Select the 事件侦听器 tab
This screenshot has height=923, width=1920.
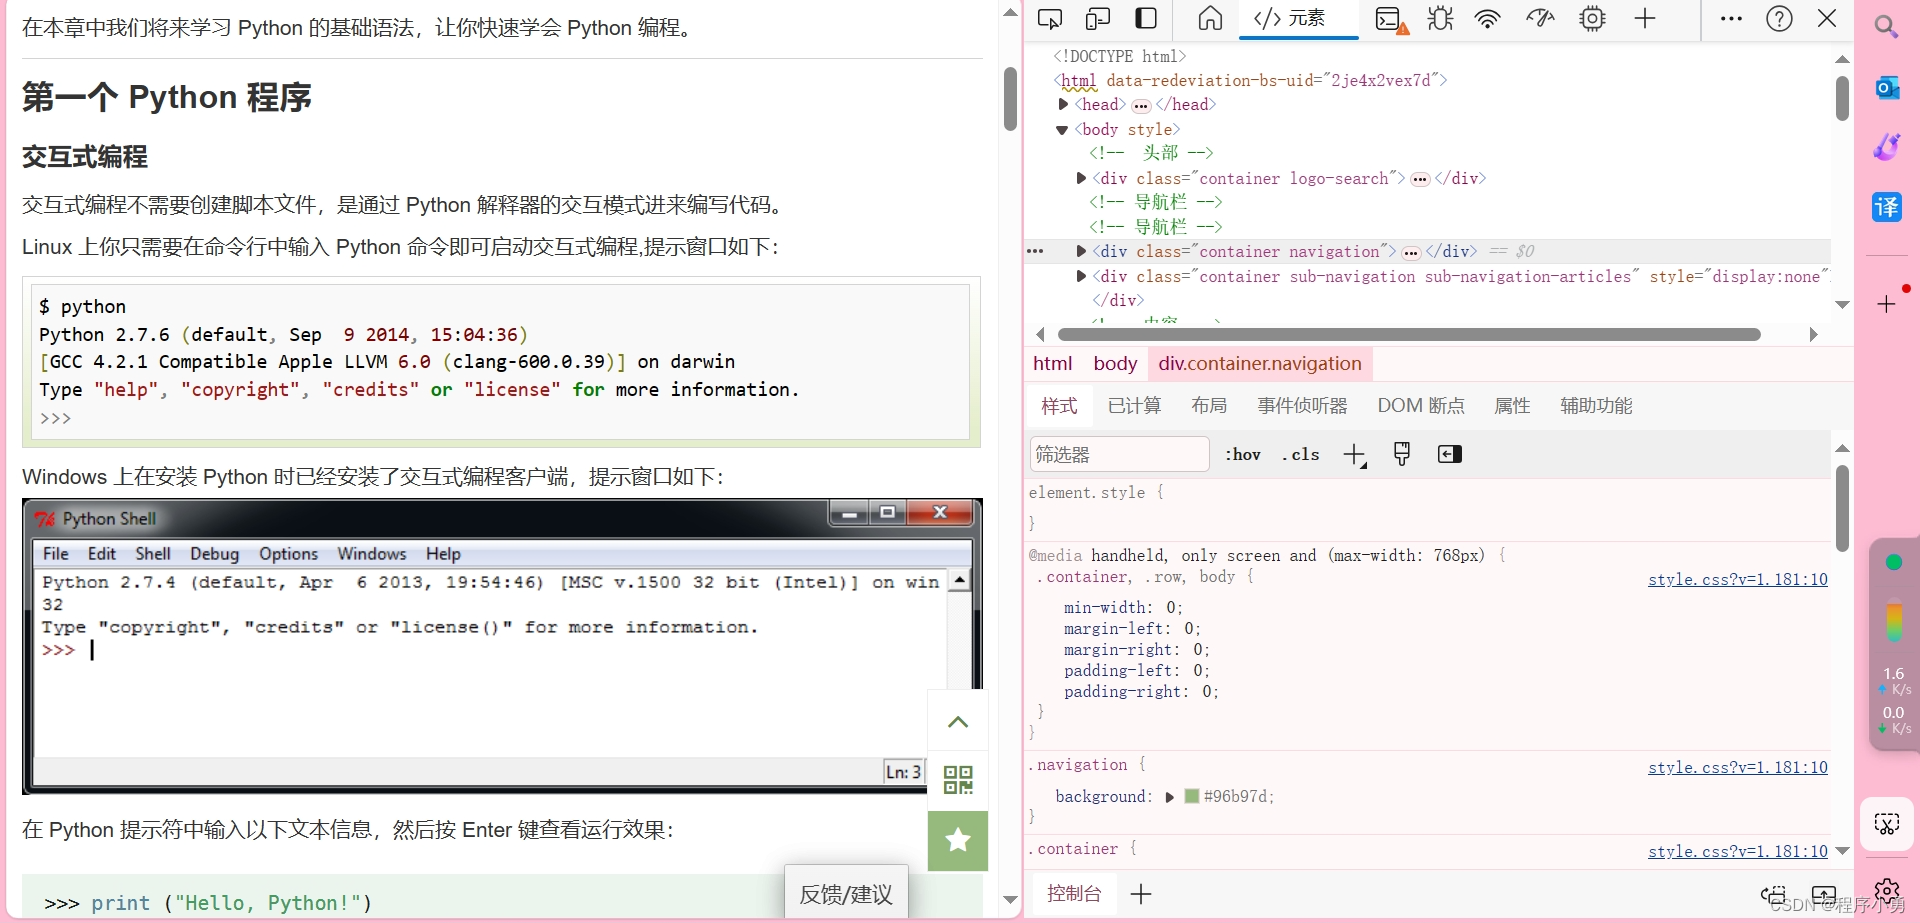[1302, 406]
